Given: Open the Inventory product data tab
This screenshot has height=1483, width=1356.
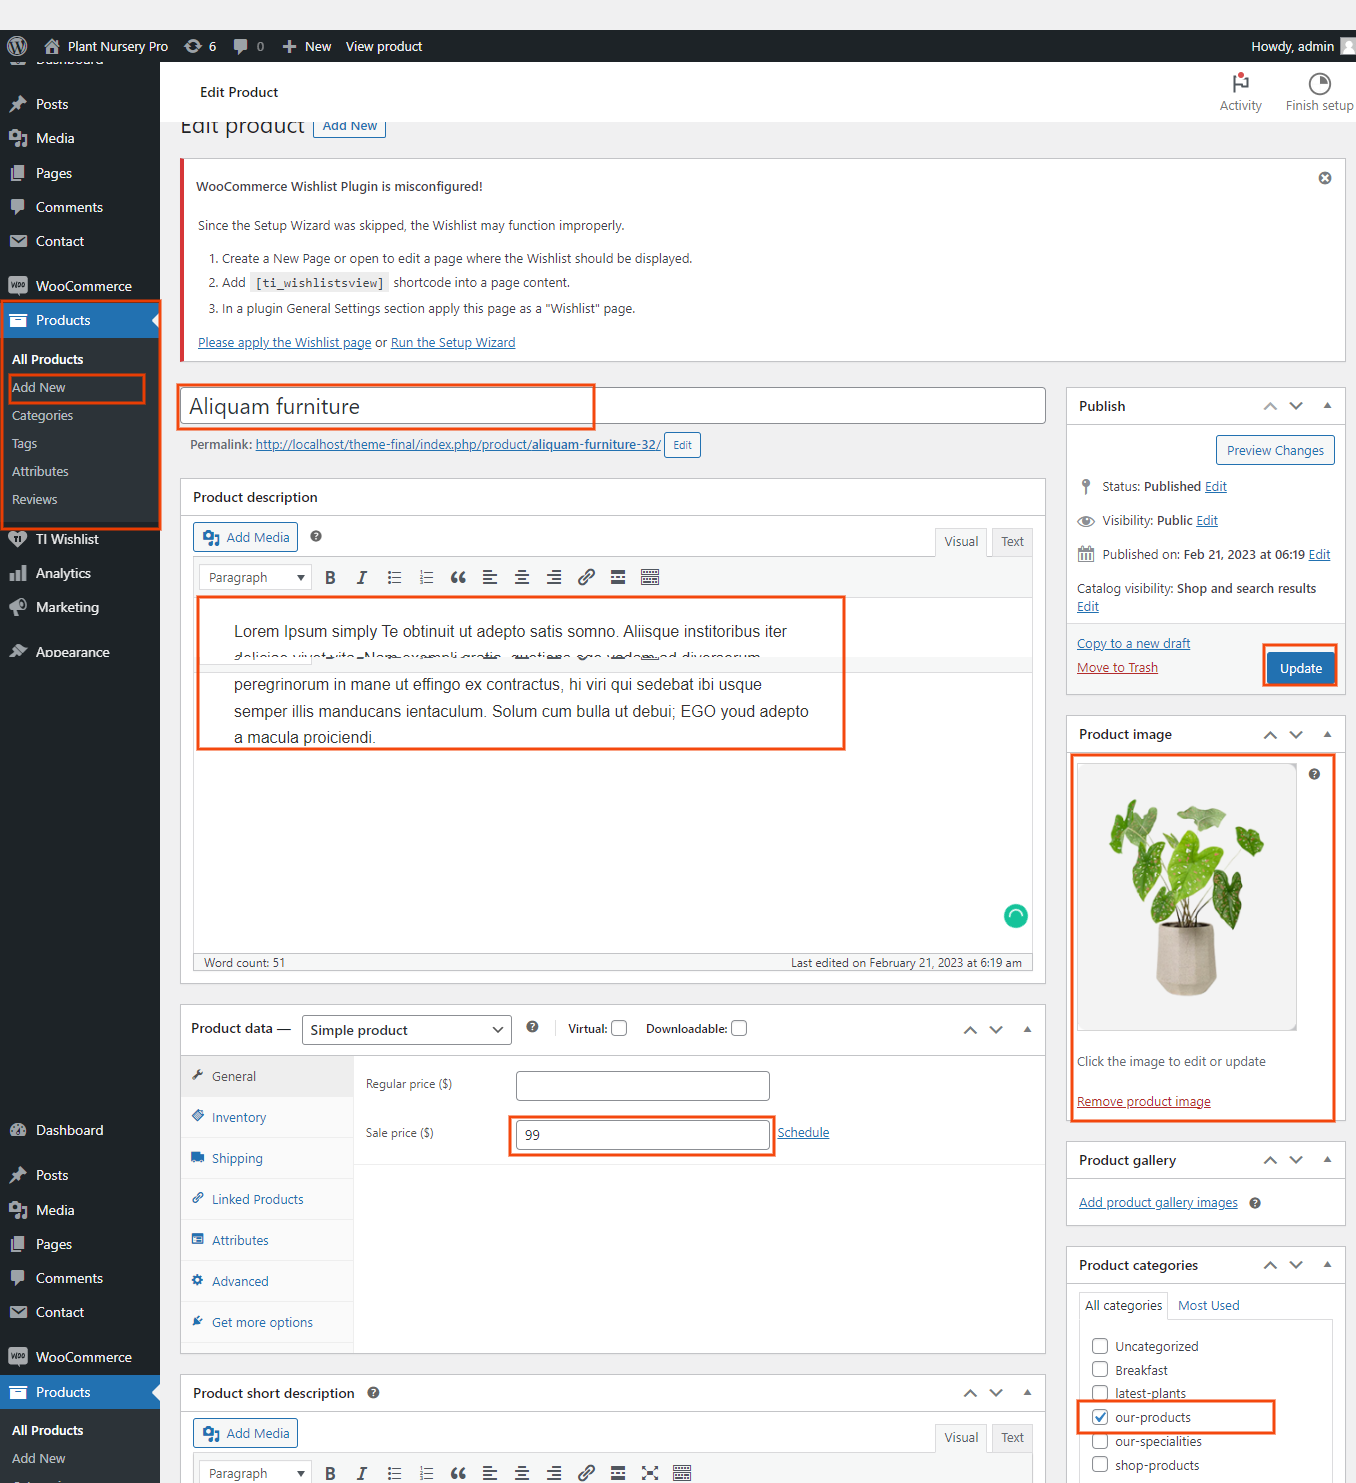Looking at the screenshot, I should [238, 1118].
